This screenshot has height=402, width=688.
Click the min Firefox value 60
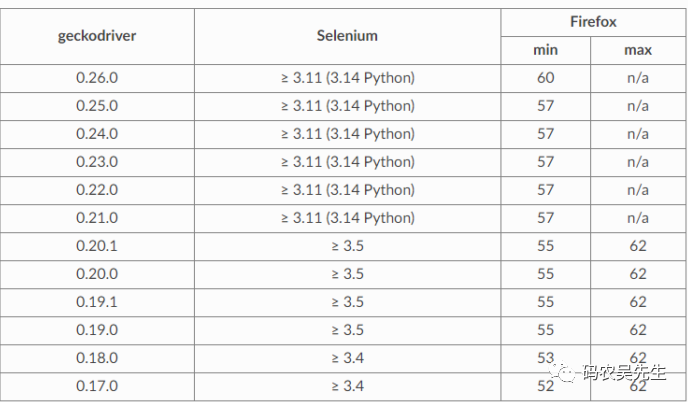[x=545, y=78]
